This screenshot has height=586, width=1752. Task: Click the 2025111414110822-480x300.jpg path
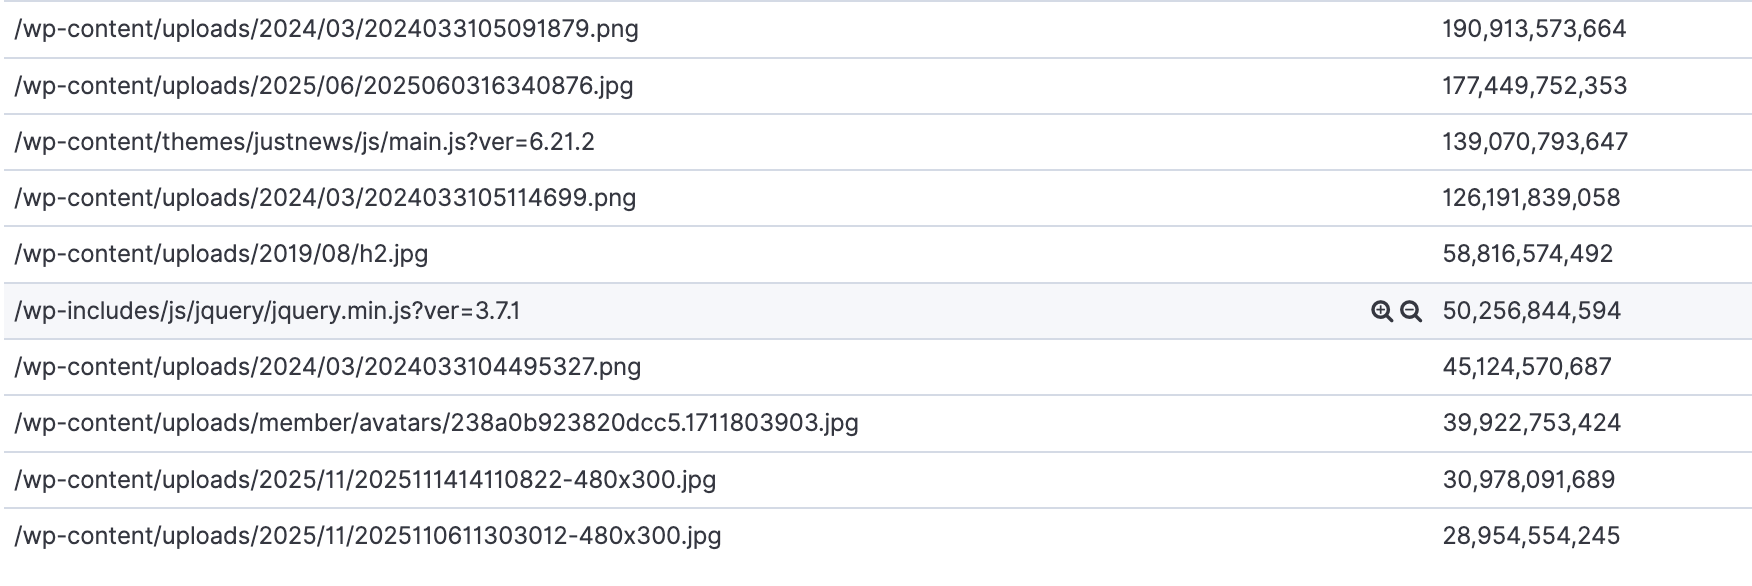click(365, 479)
